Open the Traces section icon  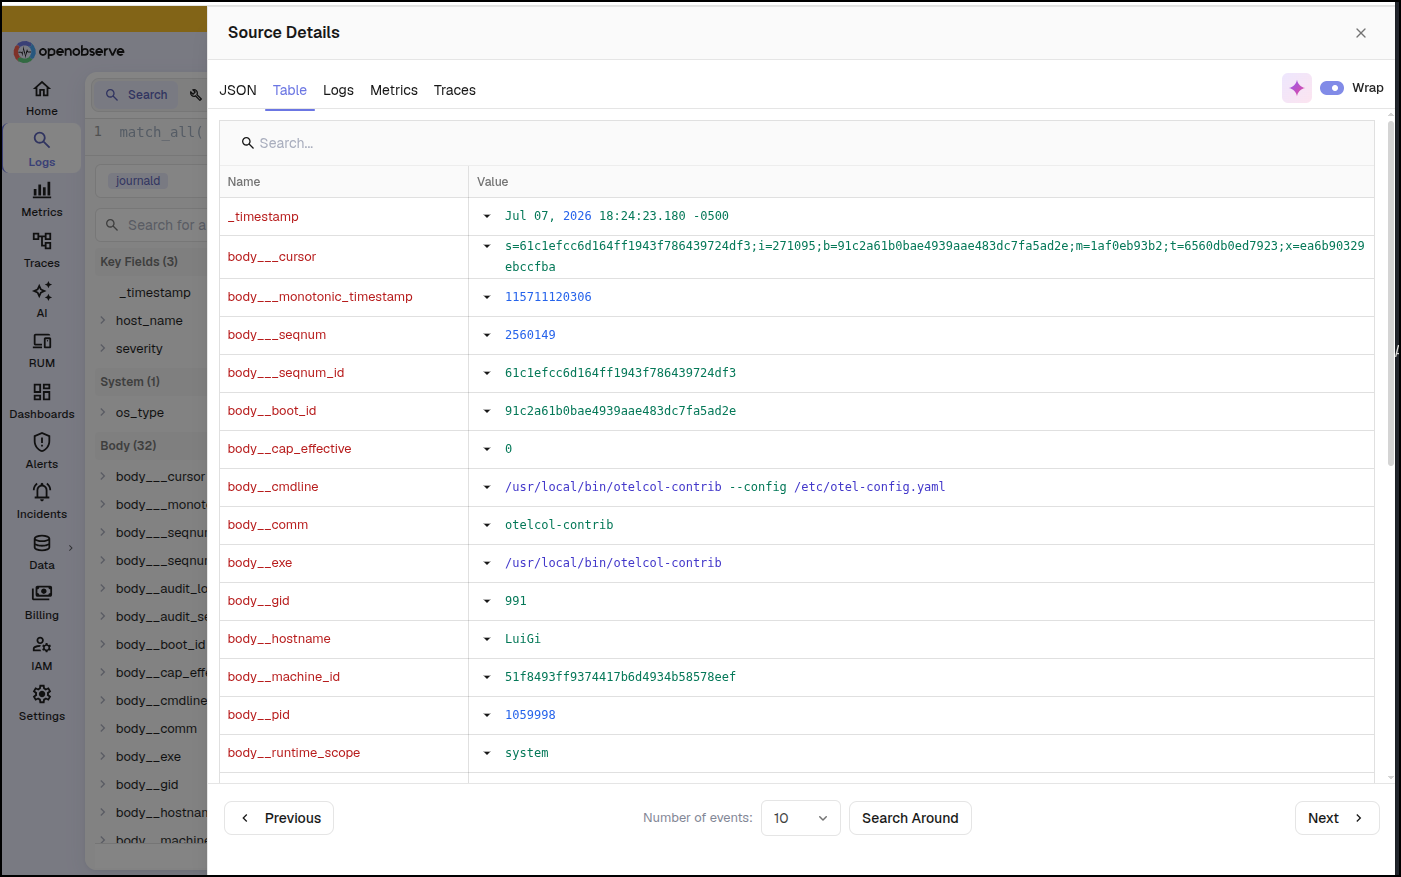pos(42,241)
